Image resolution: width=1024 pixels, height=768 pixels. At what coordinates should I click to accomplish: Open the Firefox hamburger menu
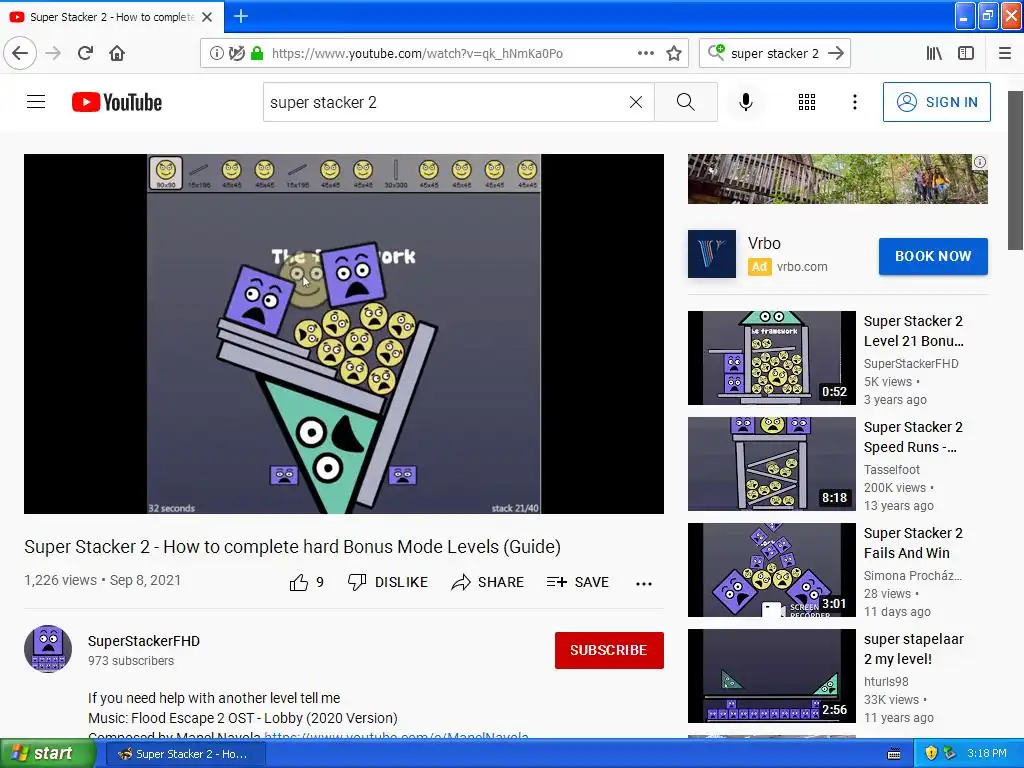point(1005,53)
